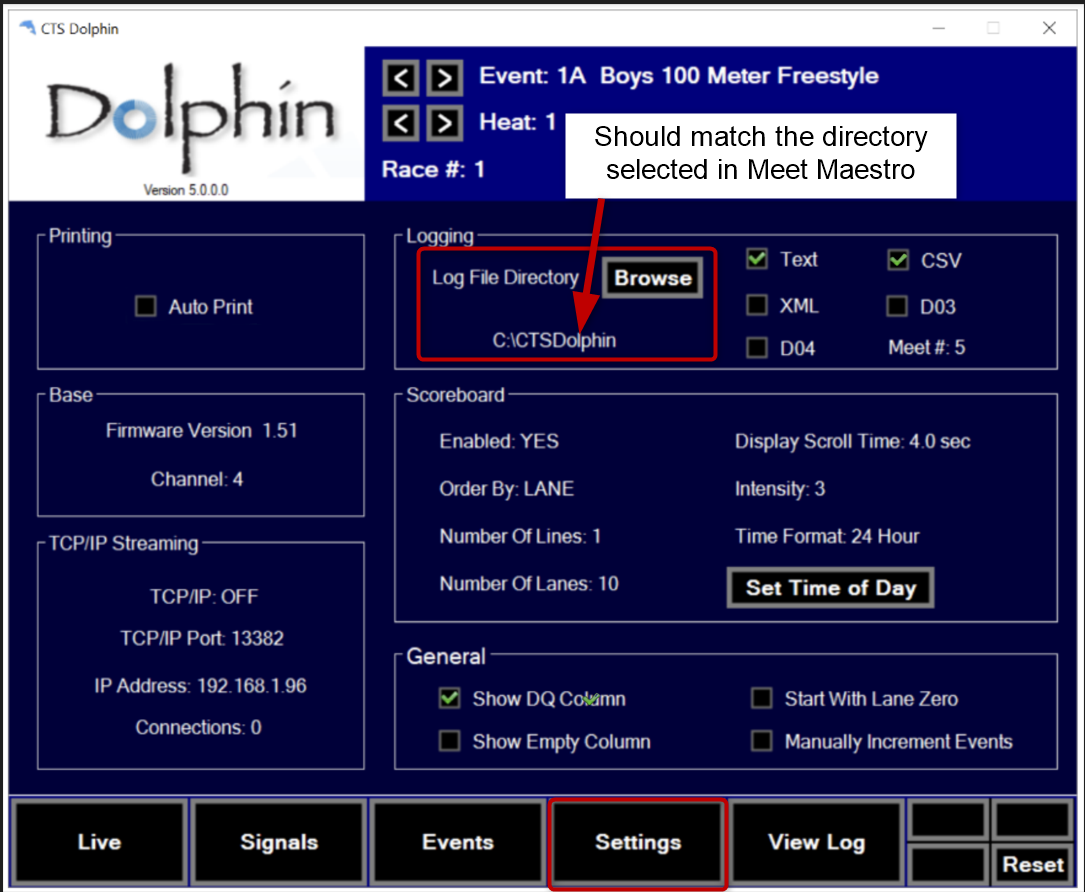Click the C:\CTSDolphin directory path
Screen dimensions: 1085x892
(x=554, y=340)
